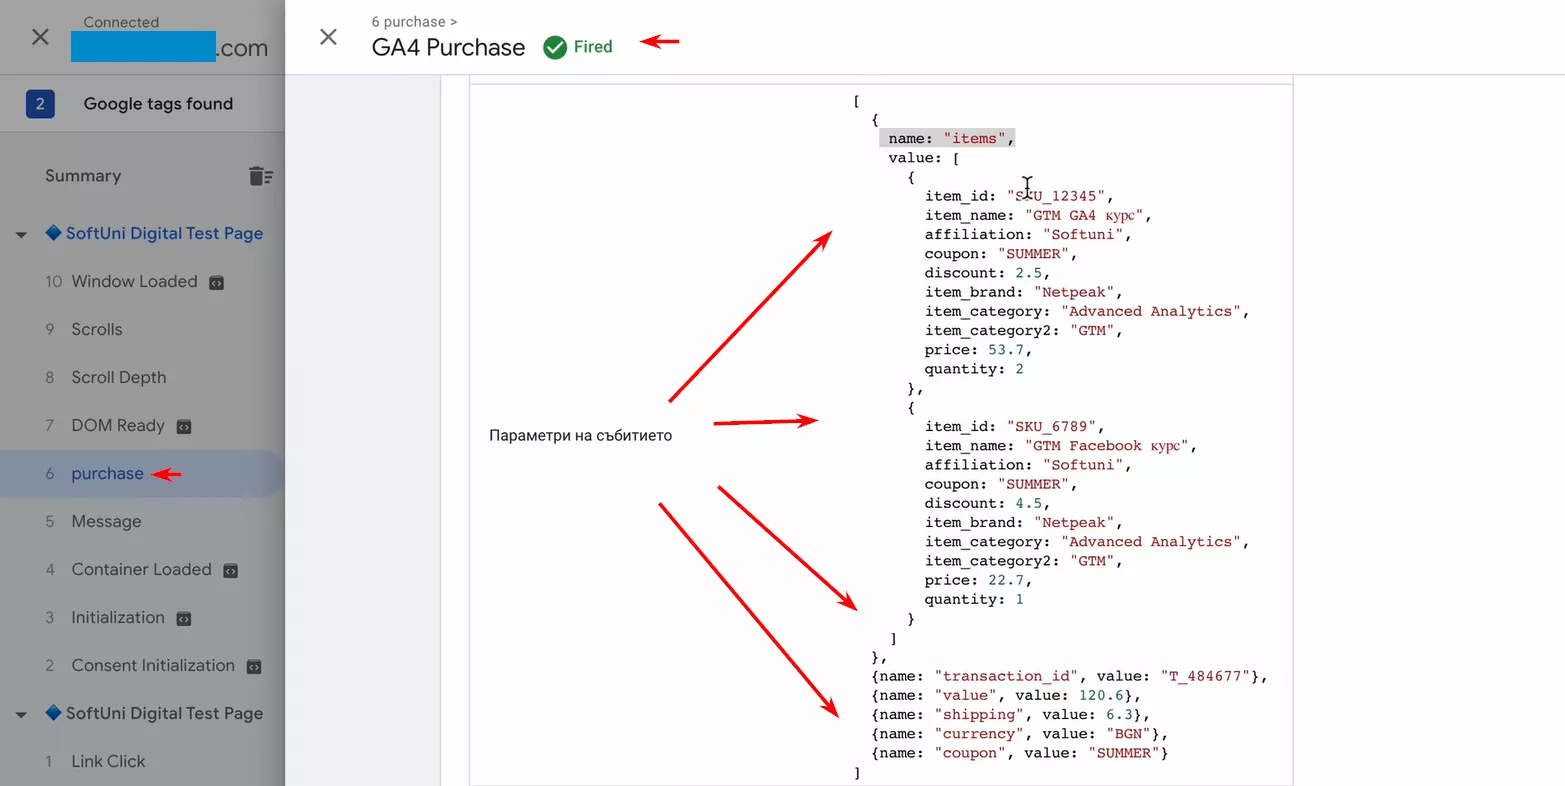Select event 9 Scrolls
Image resolution: width=1565 pixels, height=786 pixels.
pos(96,330)
